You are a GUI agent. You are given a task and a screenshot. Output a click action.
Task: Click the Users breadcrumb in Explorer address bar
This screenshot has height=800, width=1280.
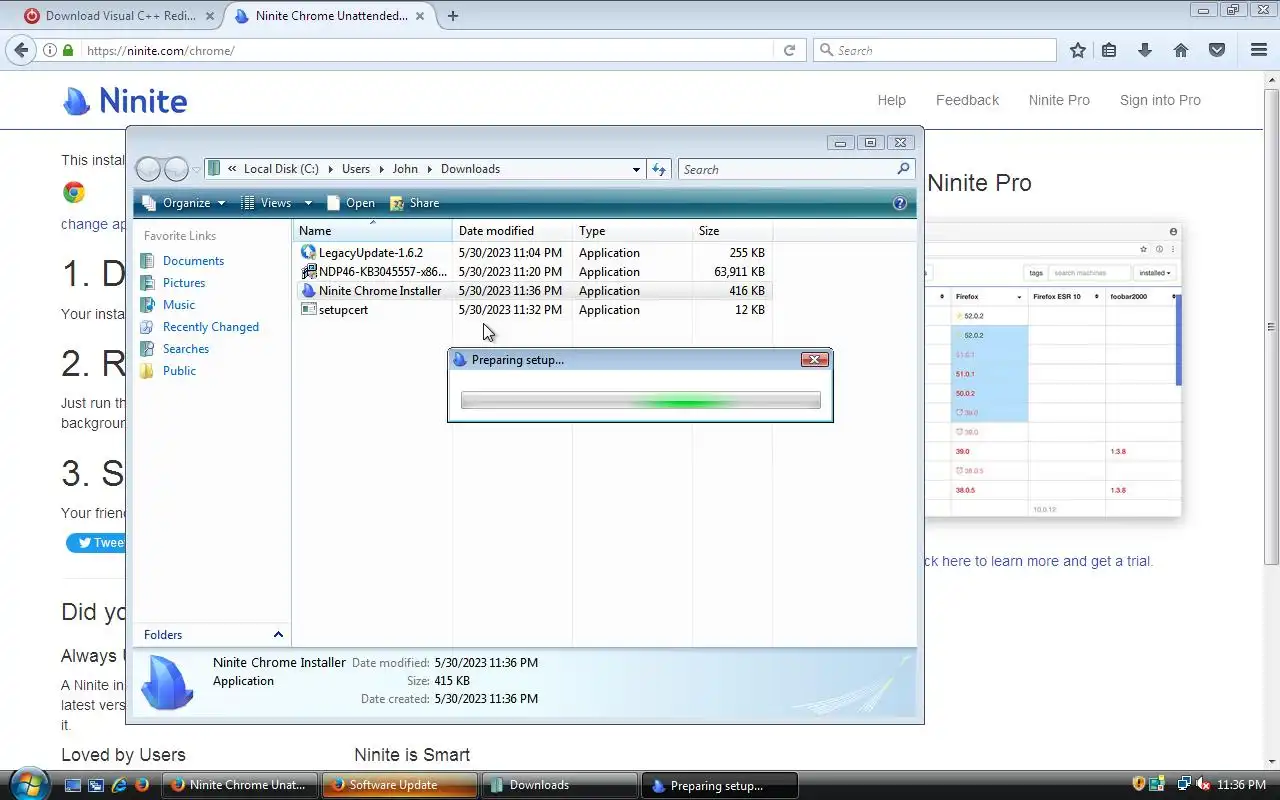[356, 169]
